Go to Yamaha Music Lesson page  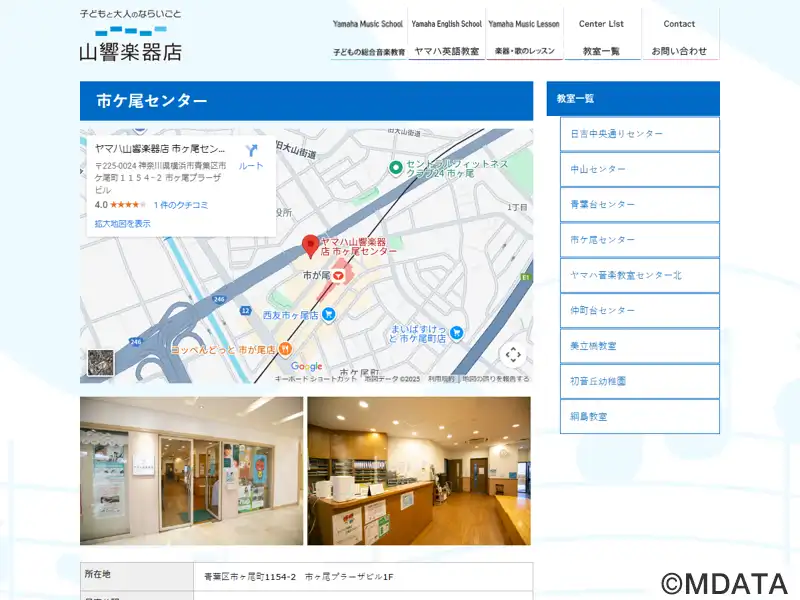click(524, 36)
